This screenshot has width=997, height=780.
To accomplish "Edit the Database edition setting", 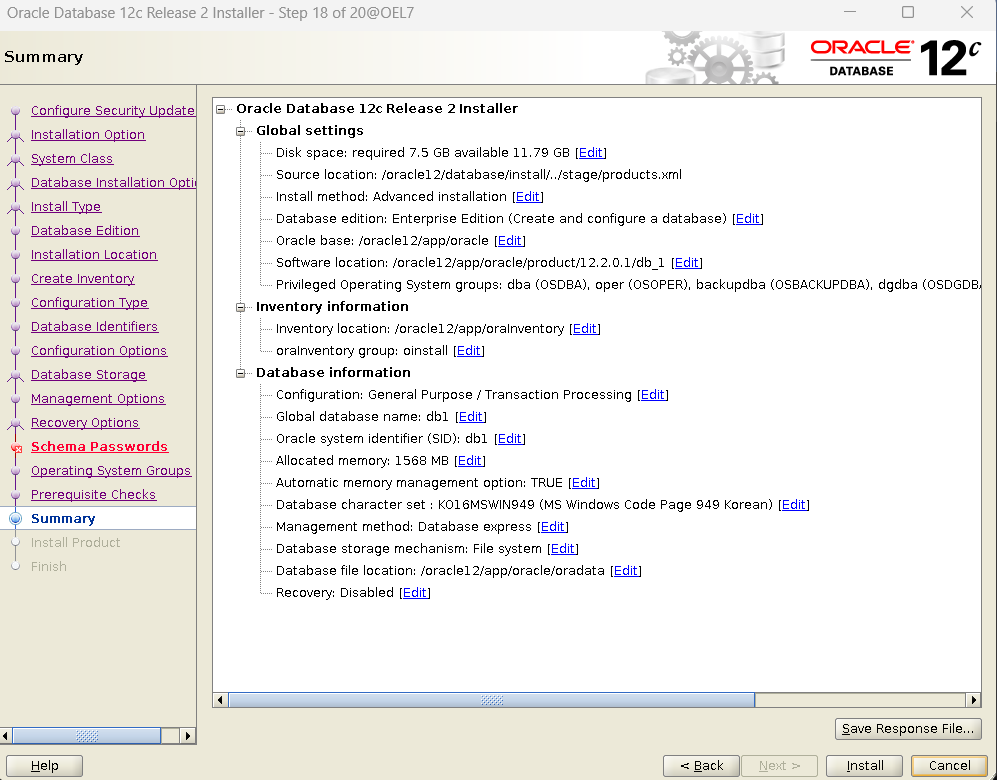I will point(748,219).
